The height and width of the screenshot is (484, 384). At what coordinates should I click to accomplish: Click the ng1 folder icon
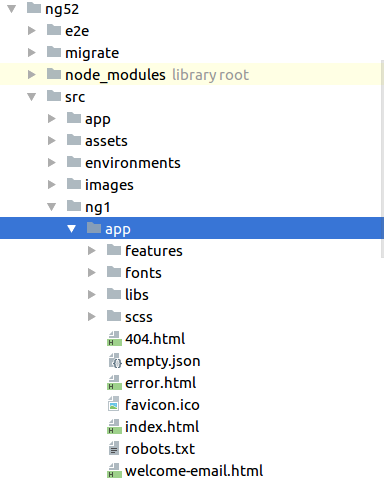pos(74,206)
